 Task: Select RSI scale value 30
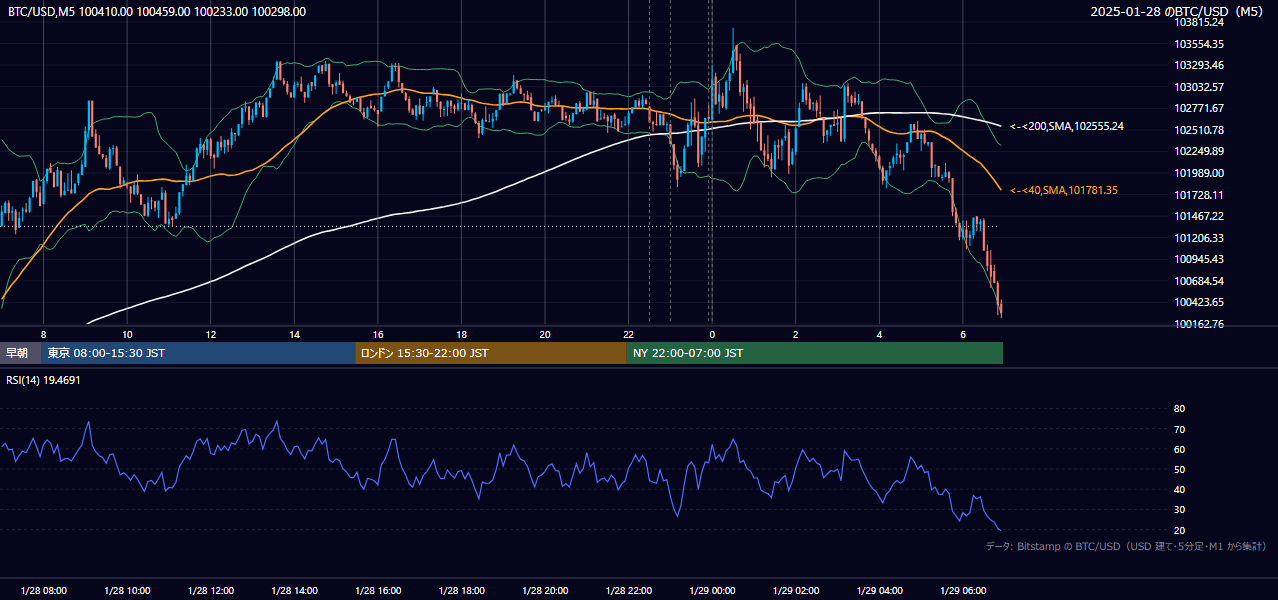[x=1179, y=510]
